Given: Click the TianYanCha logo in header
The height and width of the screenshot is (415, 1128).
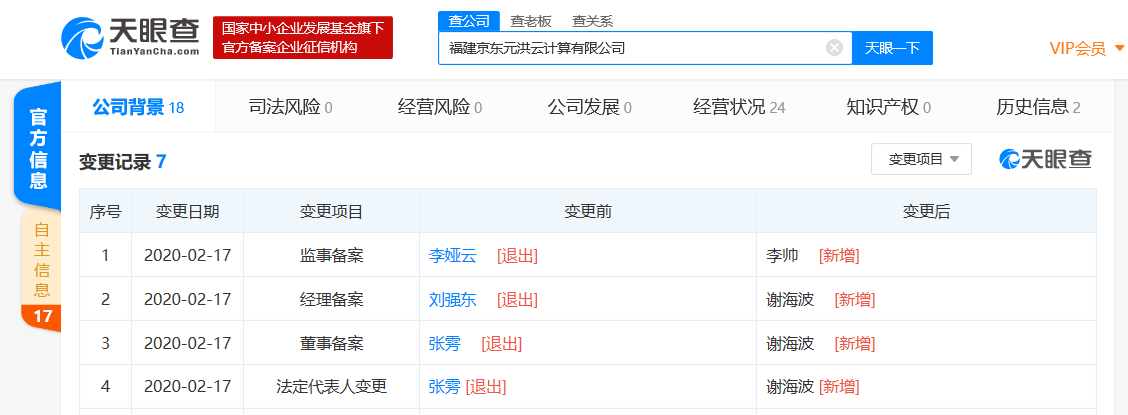Looking at the screenshot, I should pyautogui.click(x=130, y=37).
